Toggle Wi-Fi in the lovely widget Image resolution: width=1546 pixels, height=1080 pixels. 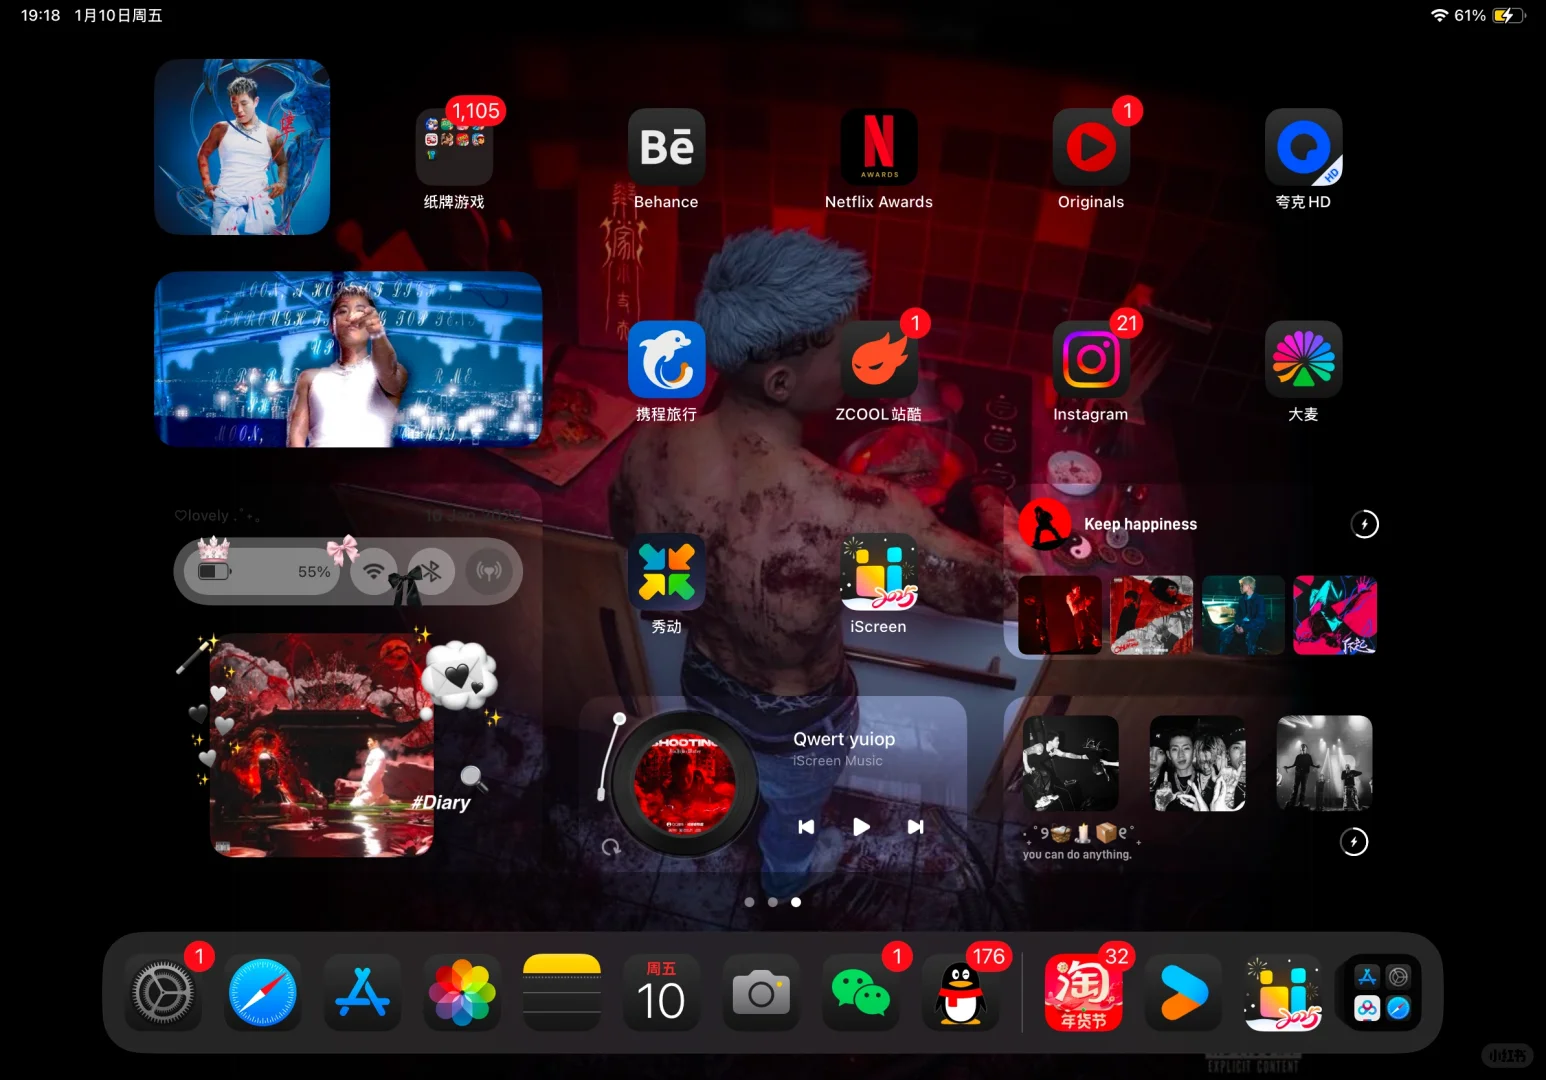coord(374,572)
